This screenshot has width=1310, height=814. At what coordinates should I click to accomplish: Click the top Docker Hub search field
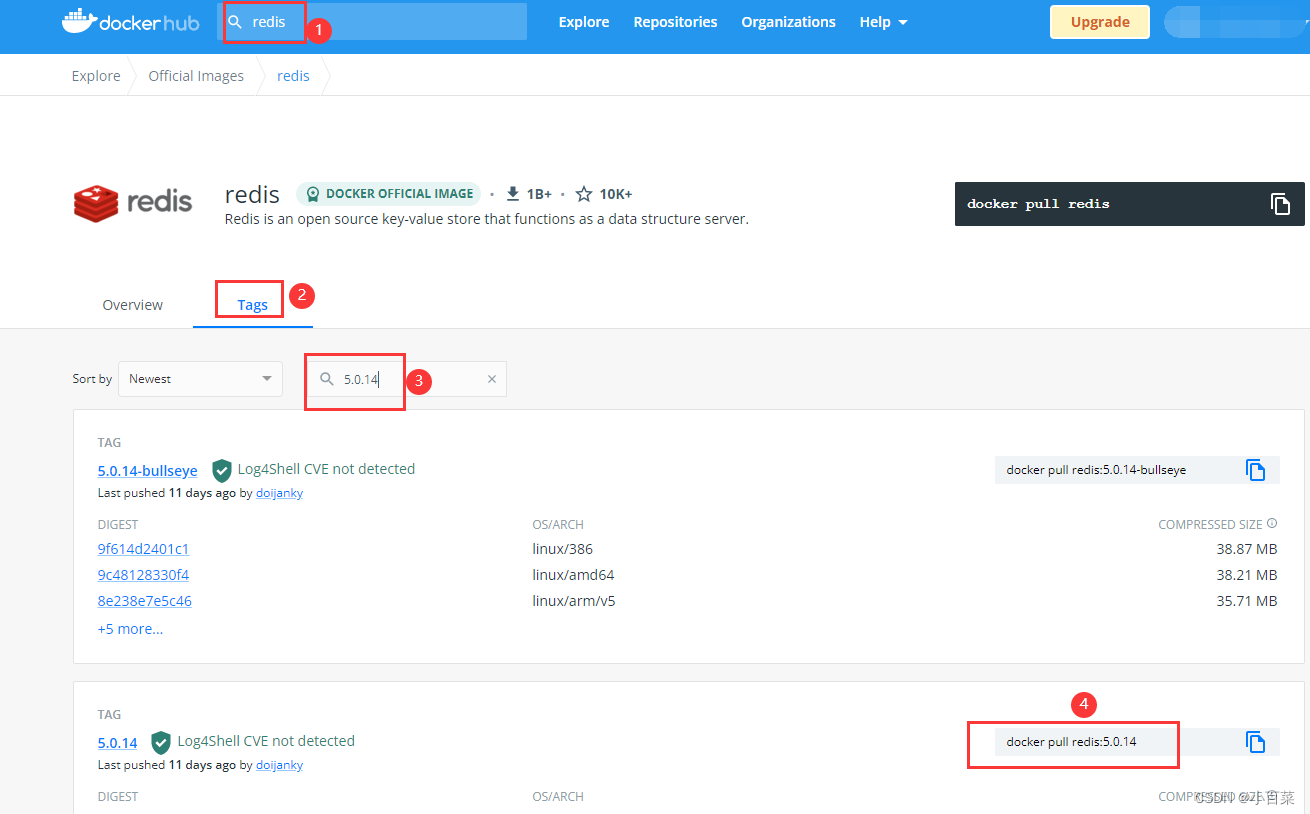(x=372, y=22)
